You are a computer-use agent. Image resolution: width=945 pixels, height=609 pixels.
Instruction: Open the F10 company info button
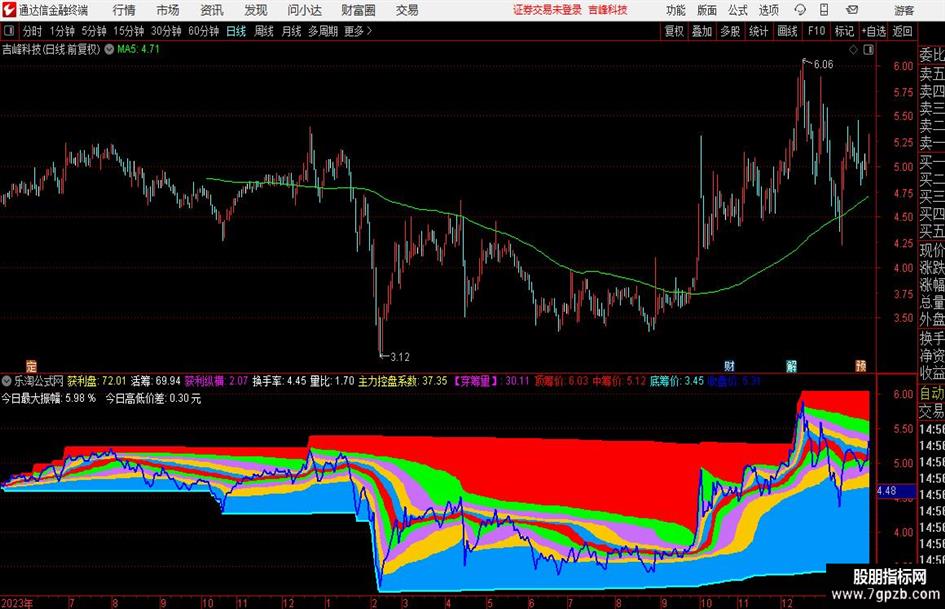click(816, 31)
